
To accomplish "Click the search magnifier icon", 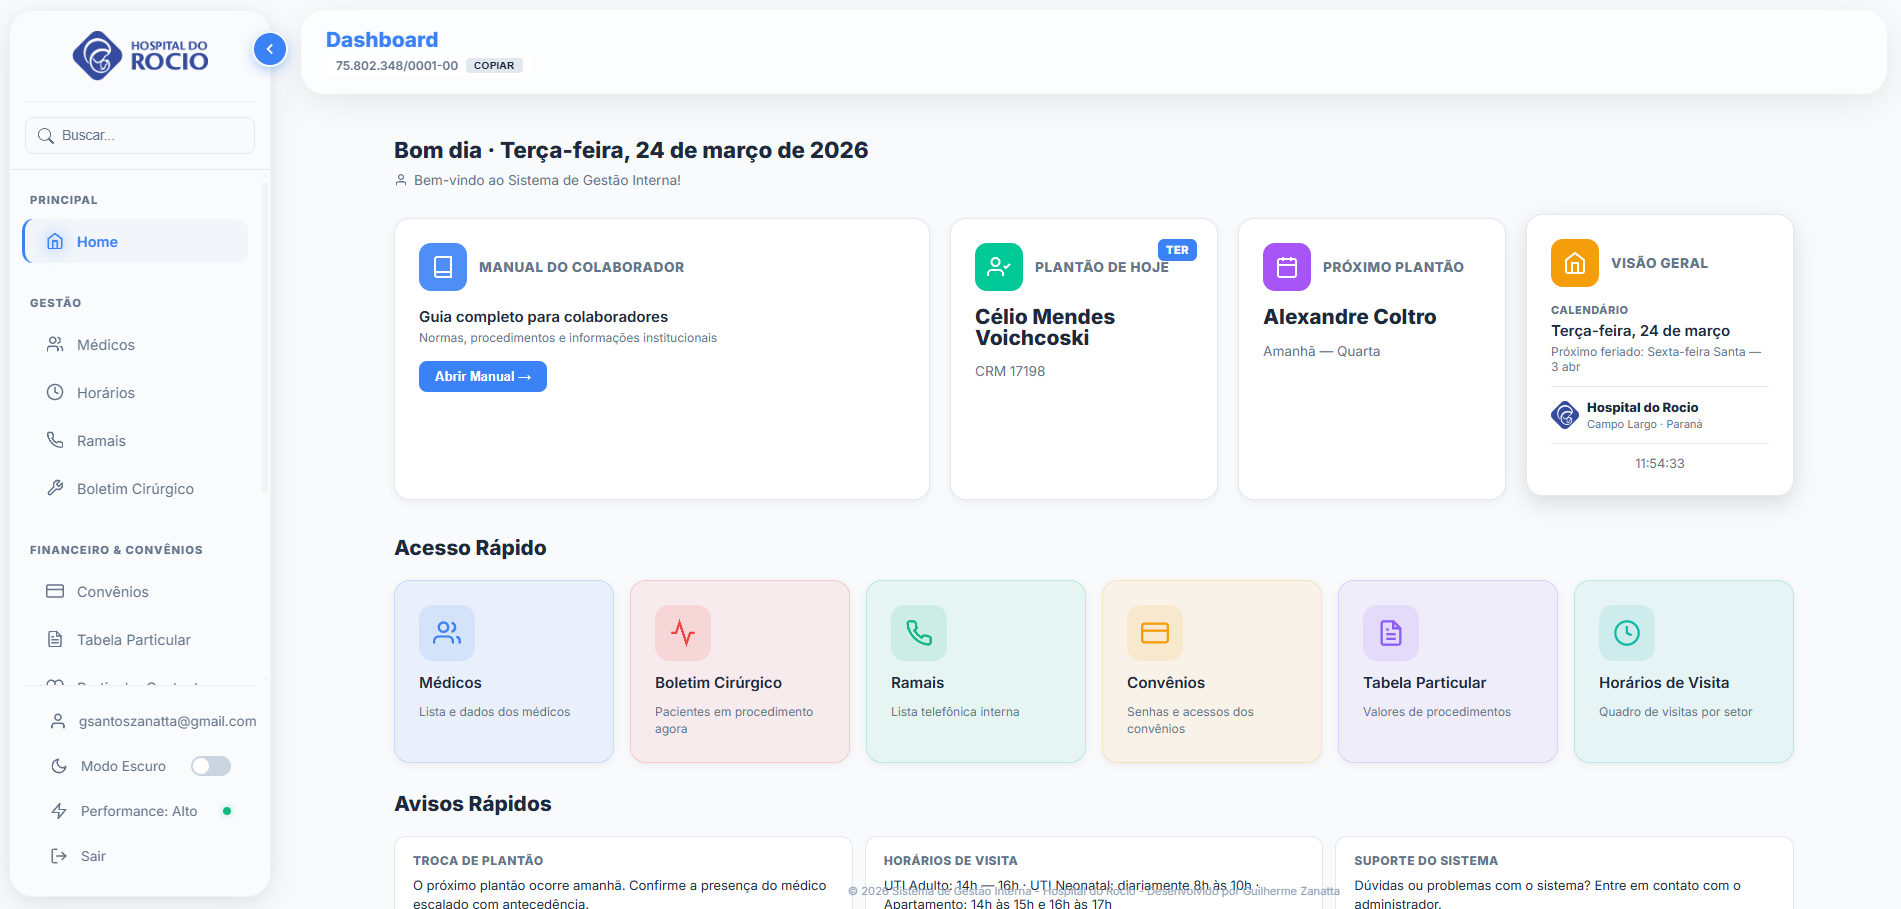I will (46, 135).
